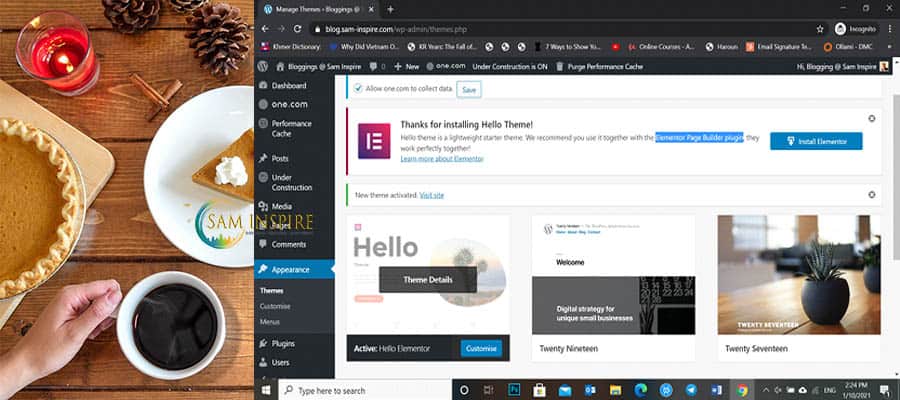Screen dimensions: 900x400
Task: Expand bookmarks overflow chevron
Action: coord(890,47)
